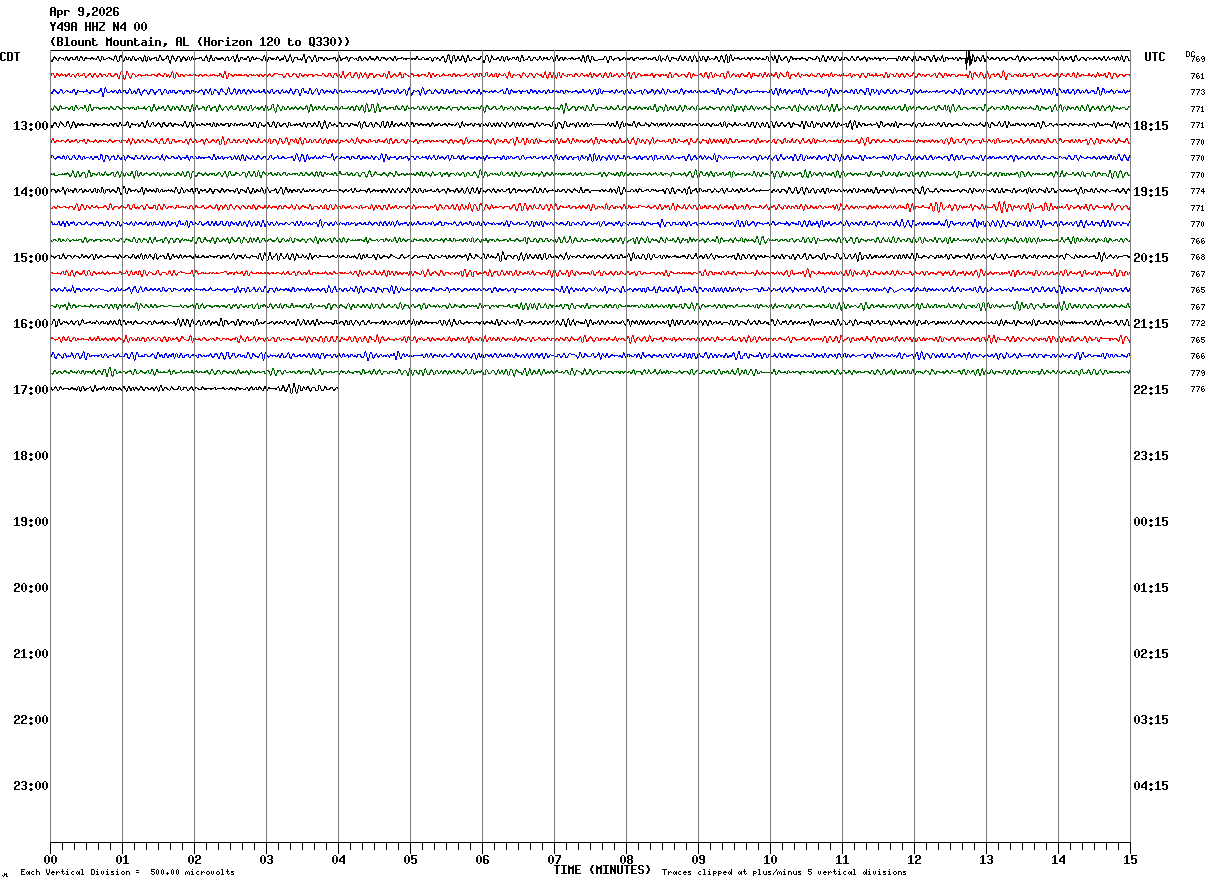Click the DC offset value 776
The width and height of the screenshot is (1210, 886).
tap(1198, 389)
